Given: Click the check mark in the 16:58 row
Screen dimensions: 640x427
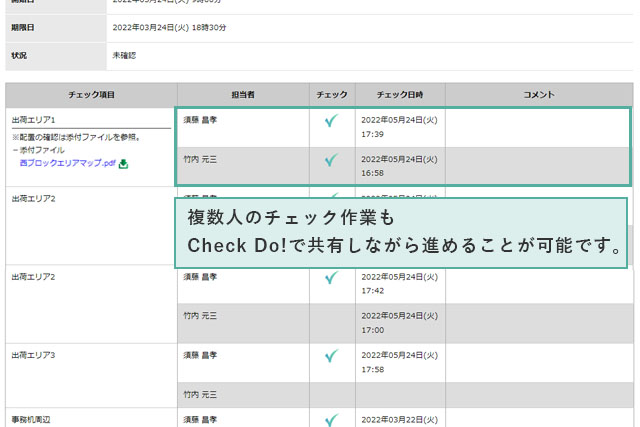Looking at the screenshot, I should click(x=331, y=160).
